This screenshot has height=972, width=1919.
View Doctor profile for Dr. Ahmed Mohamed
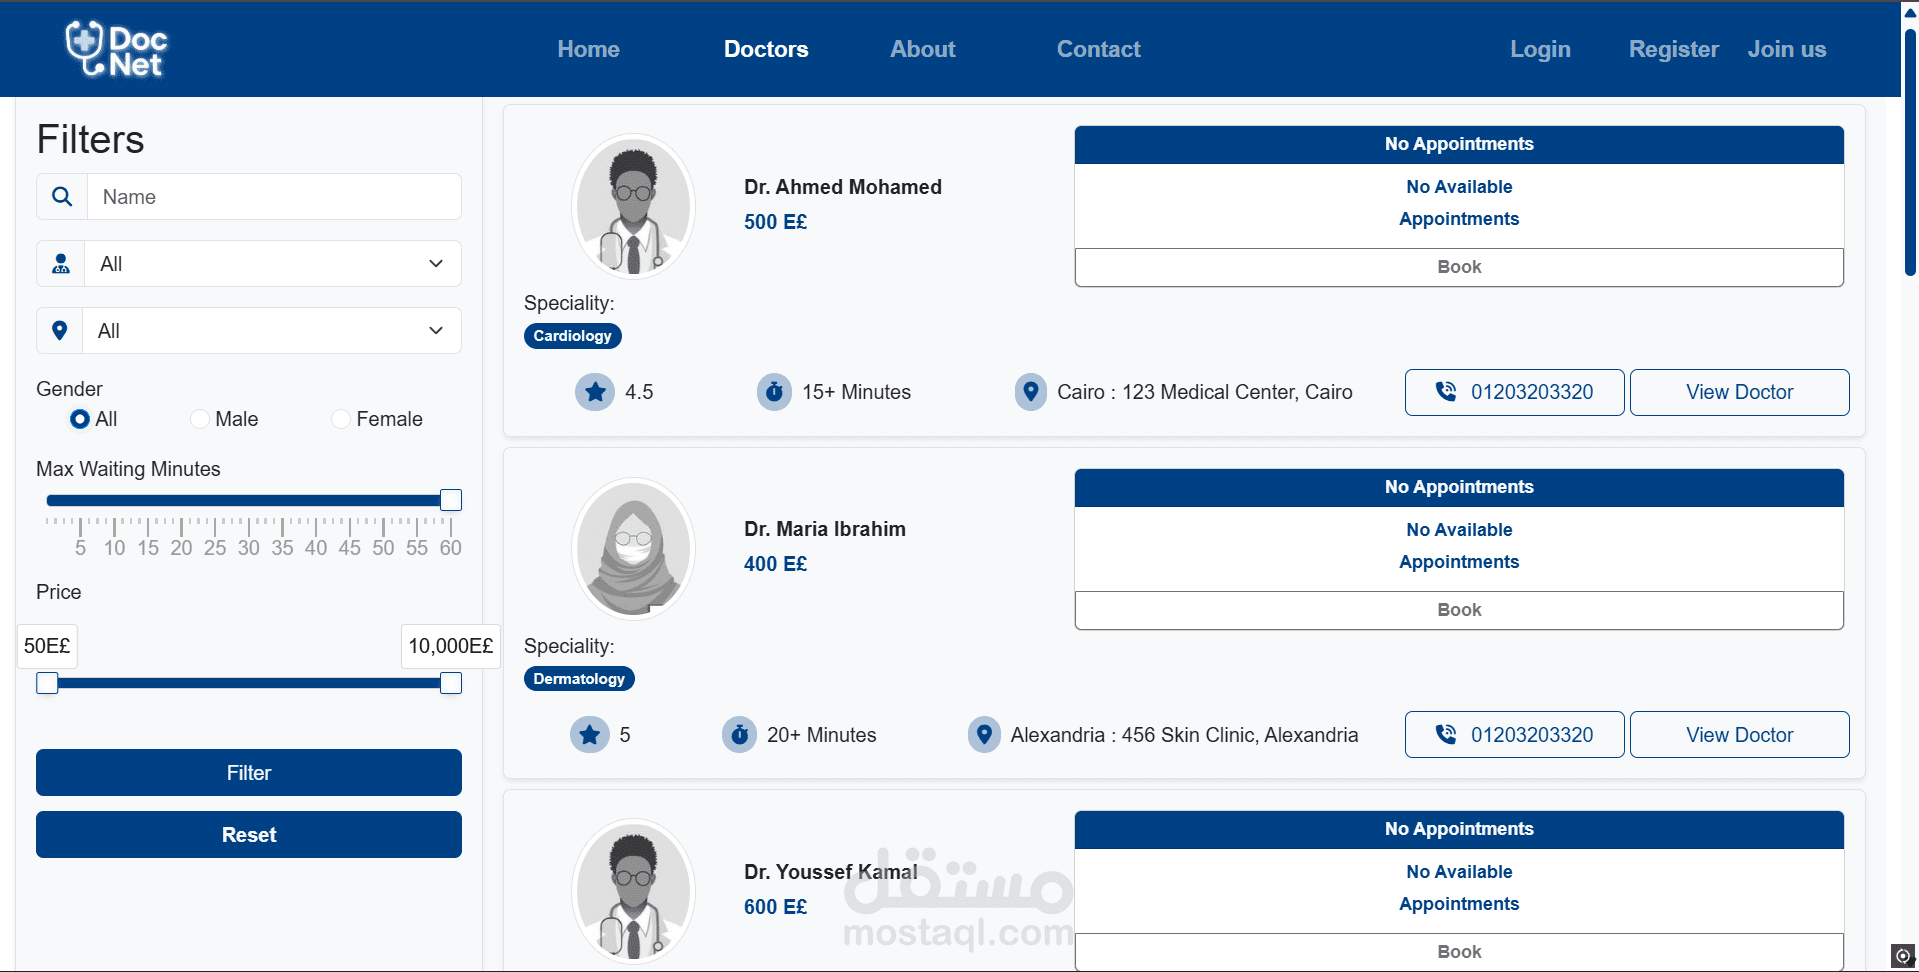(1739, 392)
